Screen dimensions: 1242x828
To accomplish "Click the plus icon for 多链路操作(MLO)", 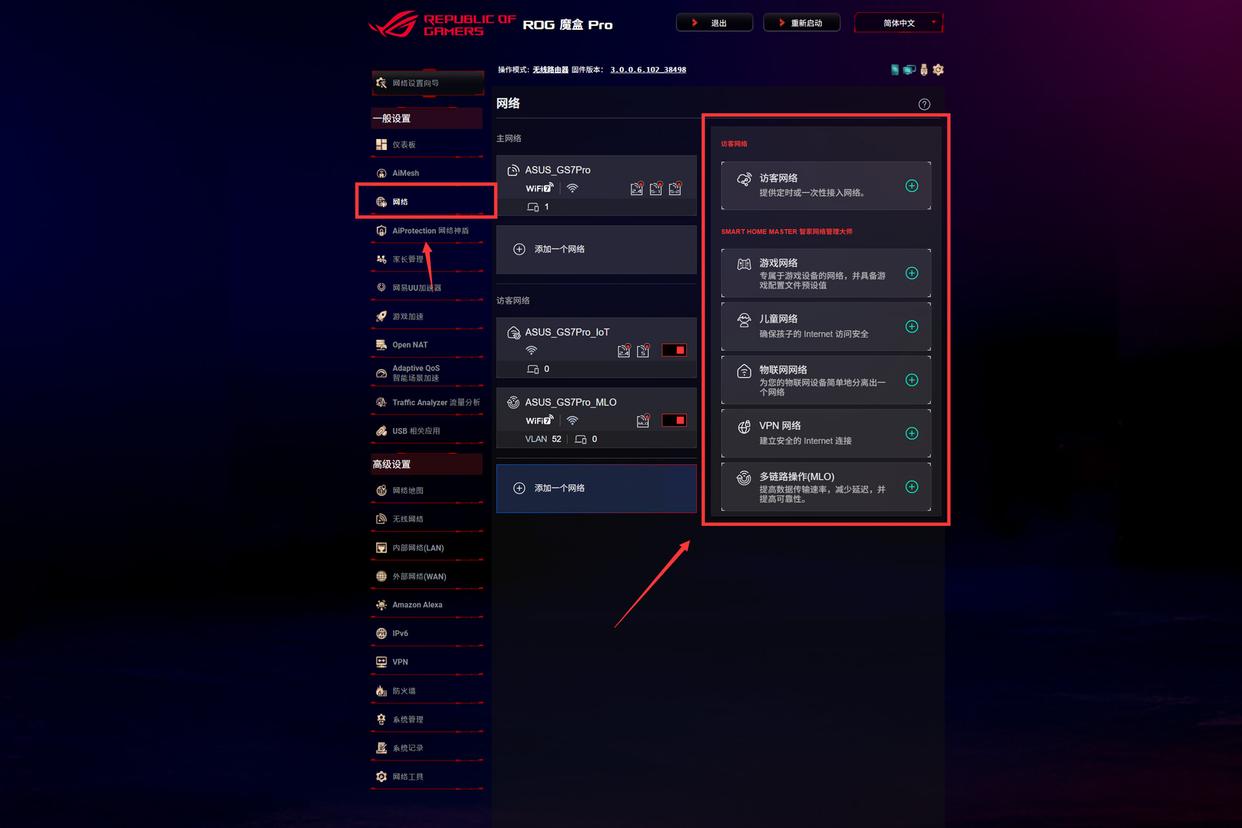I will click(911, 487).
